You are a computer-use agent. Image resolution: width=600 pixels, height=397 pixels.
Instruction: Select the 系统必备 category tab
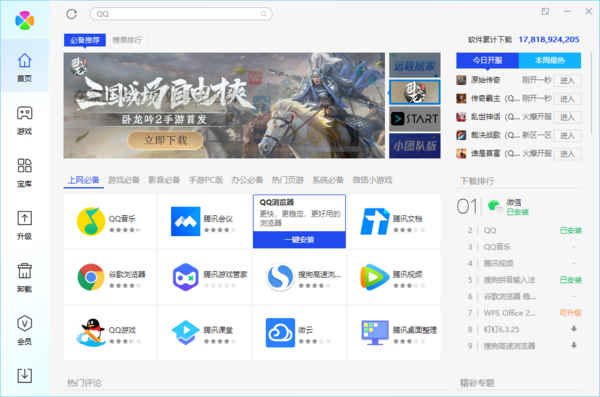pyautogui.click(x=328, y=180)
